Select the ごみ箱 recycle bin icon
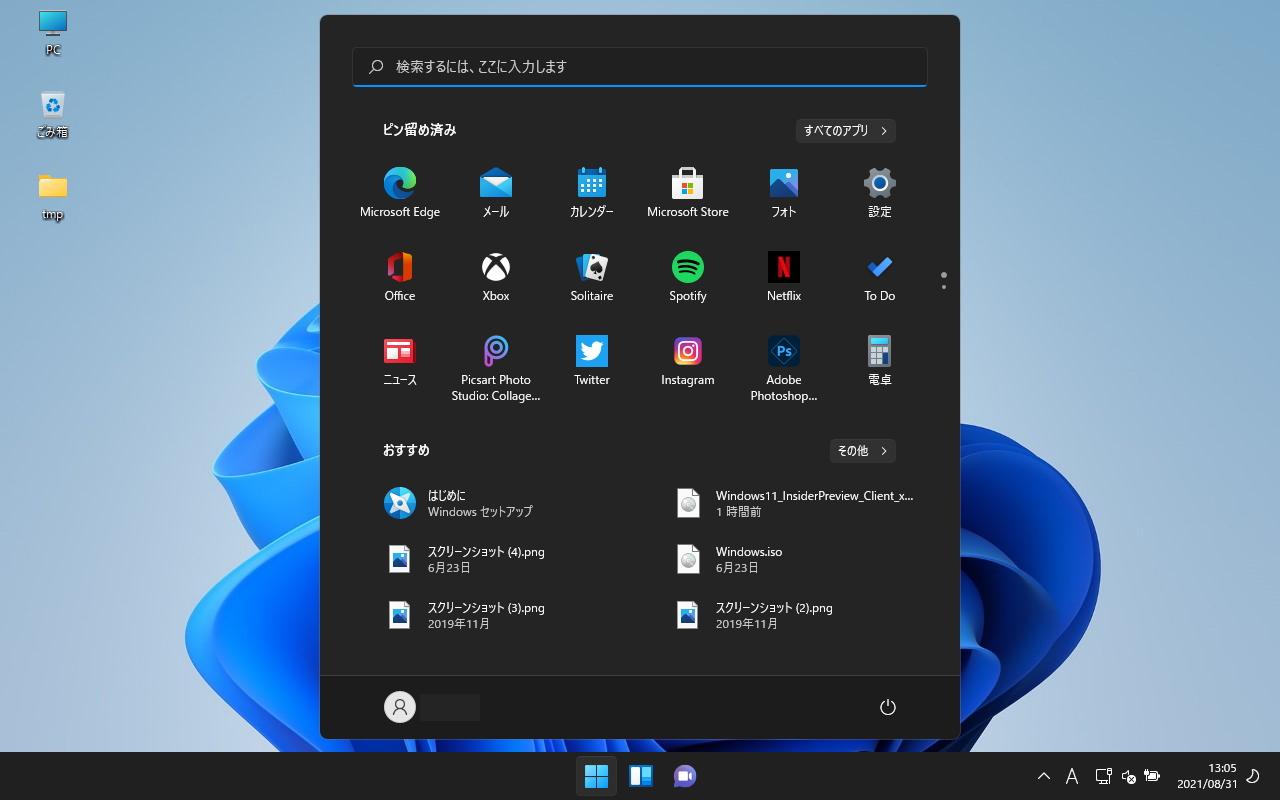Screen dimensions: 1280x800 point(53,115)
